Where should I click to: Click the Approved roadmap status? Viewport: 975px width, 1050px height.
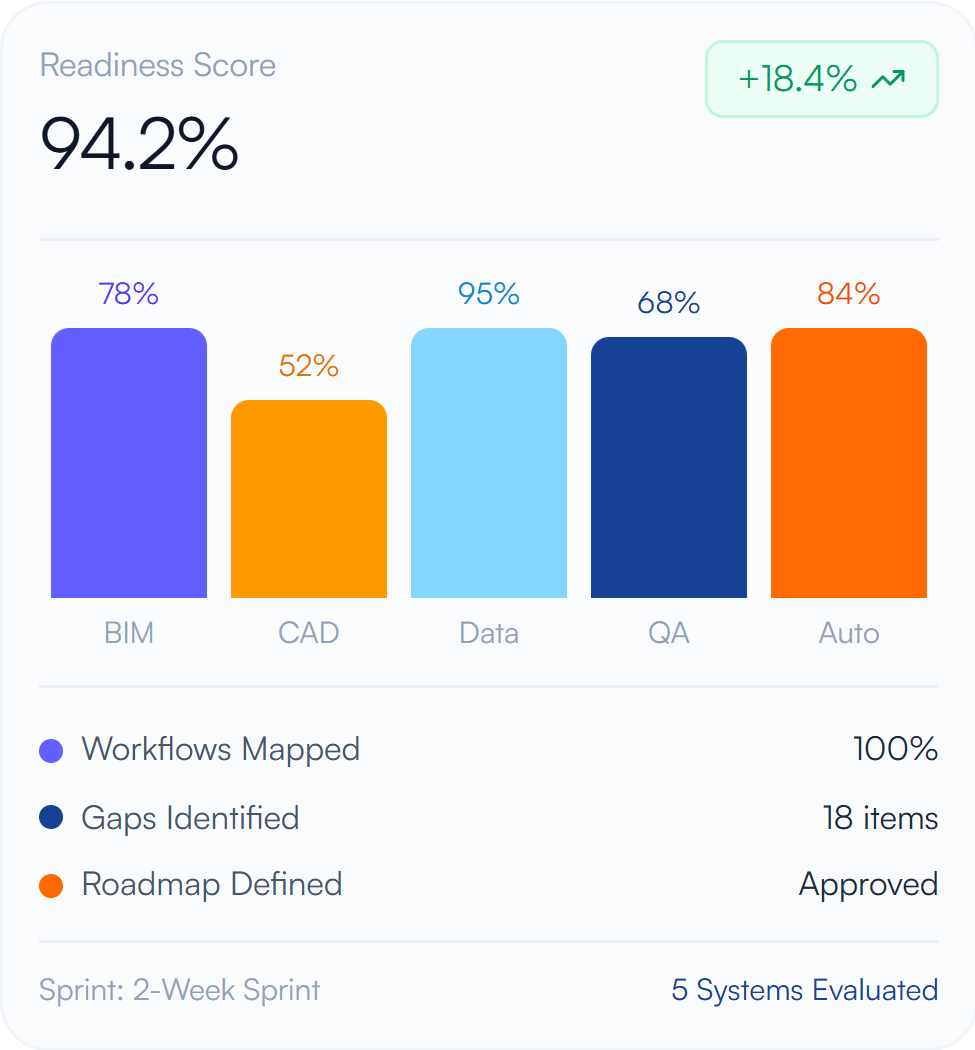point(869,885)
